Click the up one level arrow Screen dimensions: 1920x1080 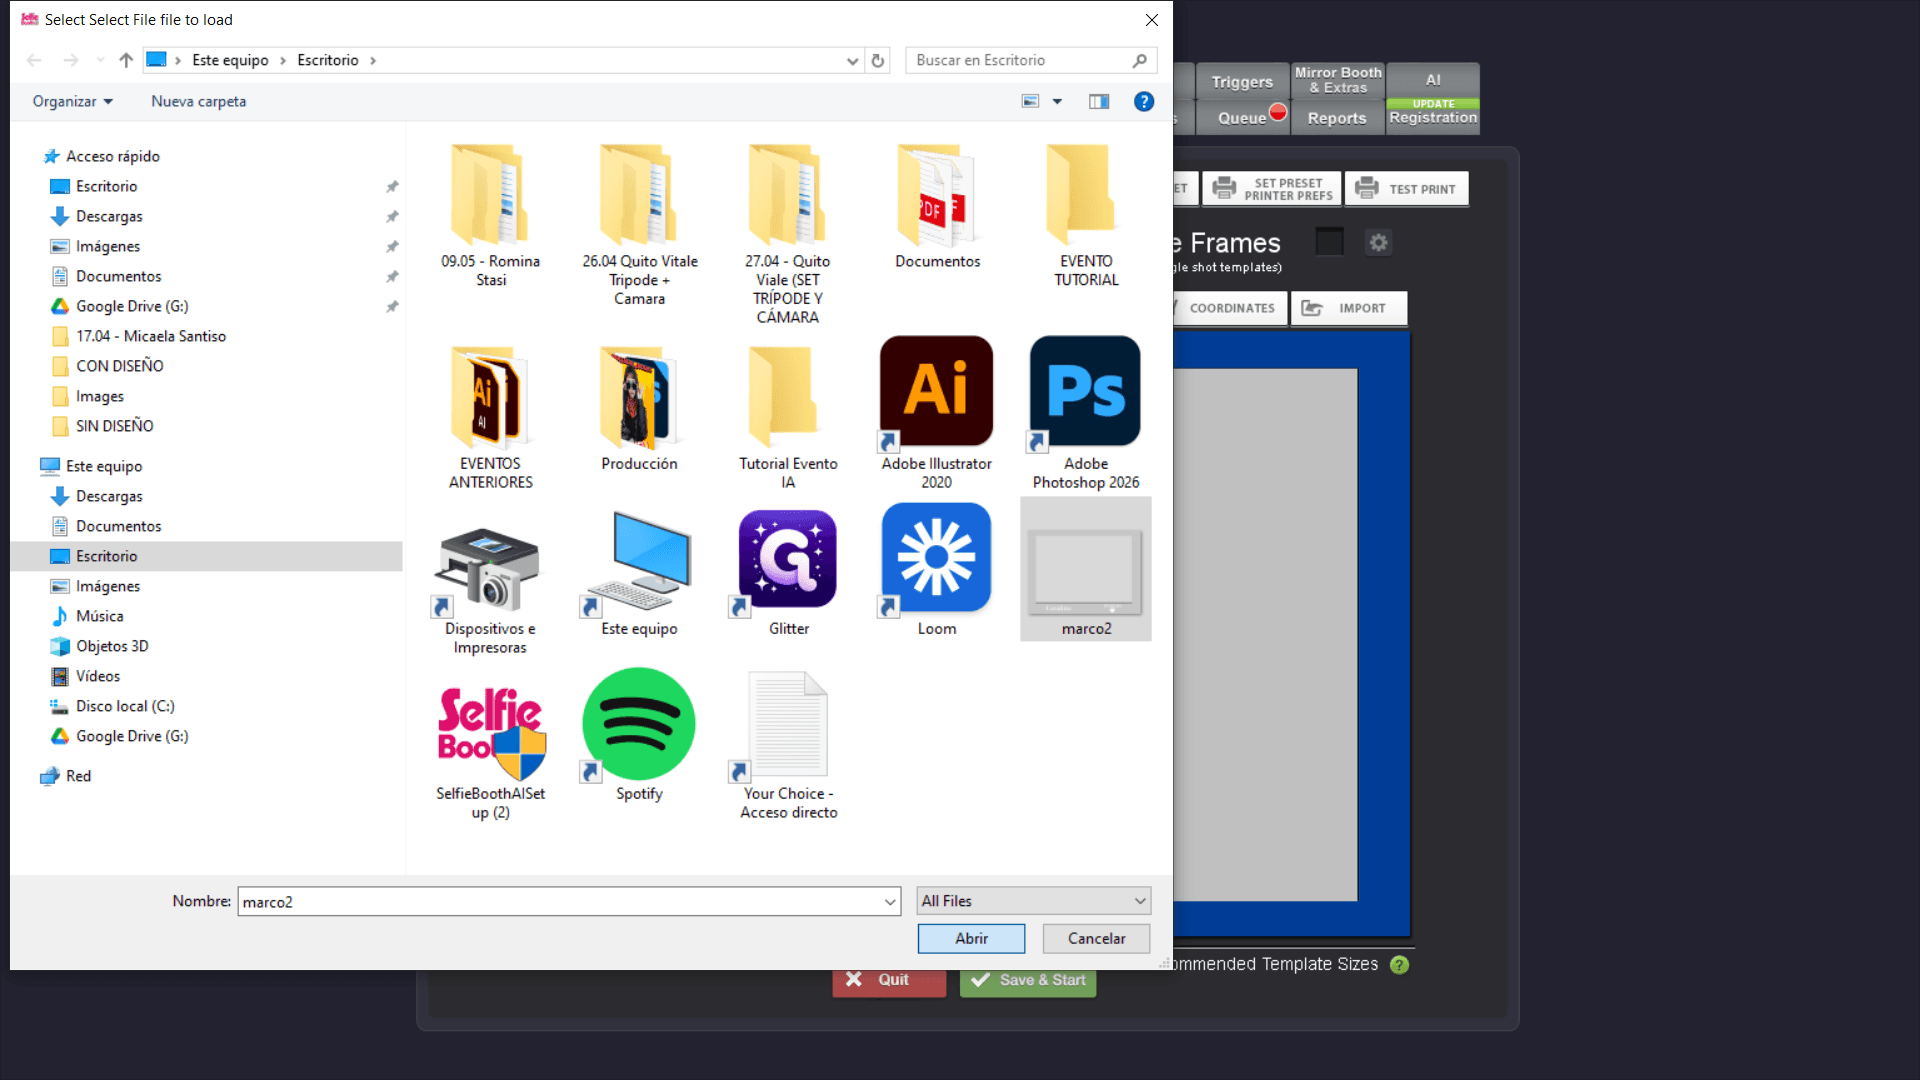[x=126, y=60]
